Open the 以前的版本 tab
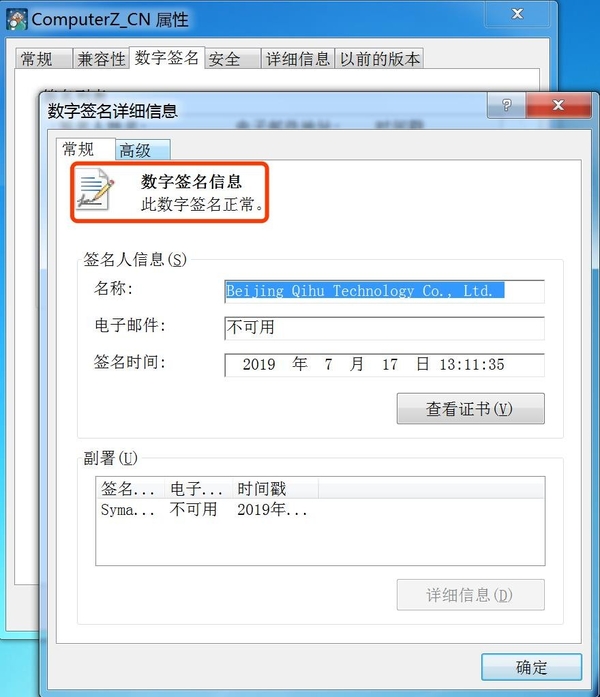The height and width of the screenshot is (697, 600). click(379, 59)
